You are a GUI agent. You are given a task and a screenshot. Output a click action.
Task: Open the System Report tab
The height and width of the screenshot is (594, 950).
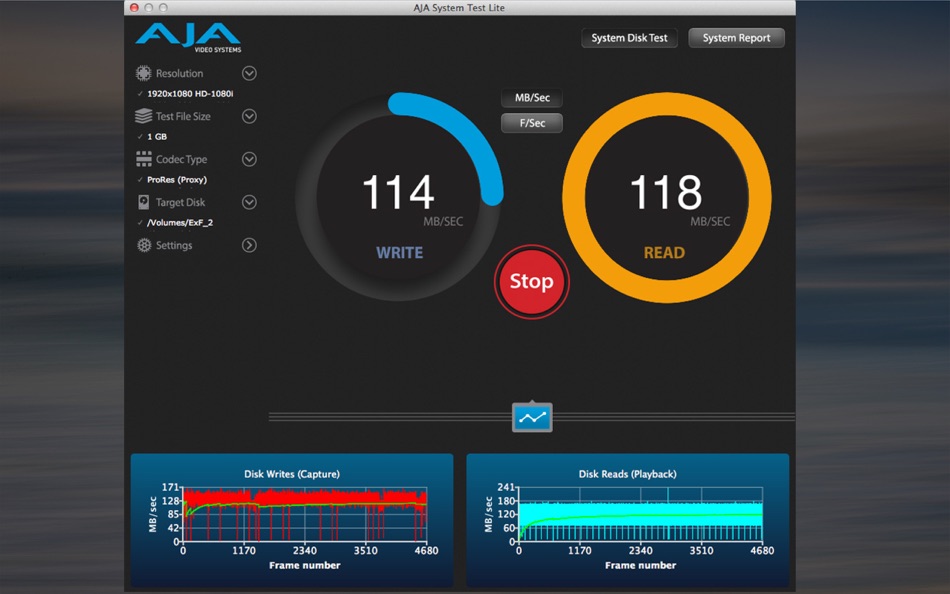(736, 38)
